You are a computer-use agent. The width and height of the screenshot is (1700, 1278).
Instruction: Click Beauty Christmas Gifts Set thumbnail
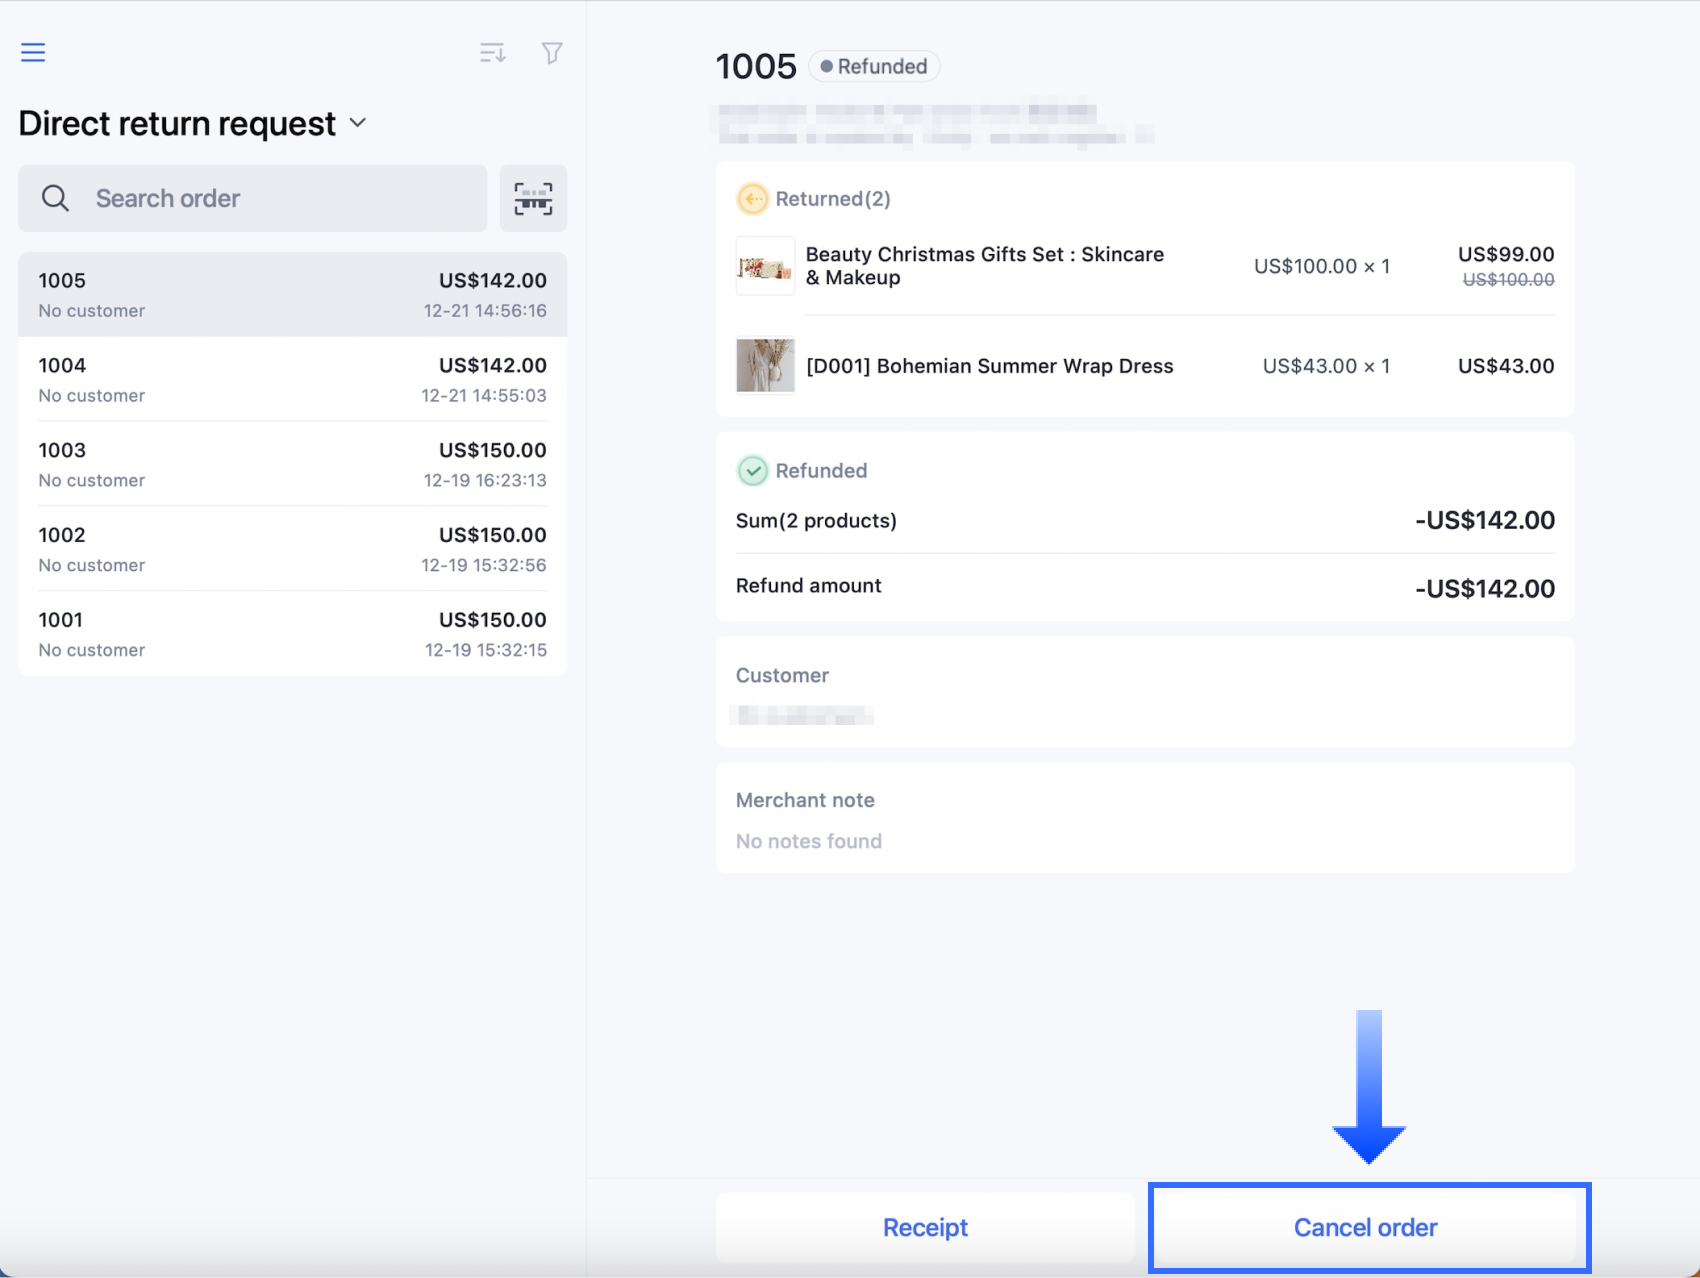(765, 266)
